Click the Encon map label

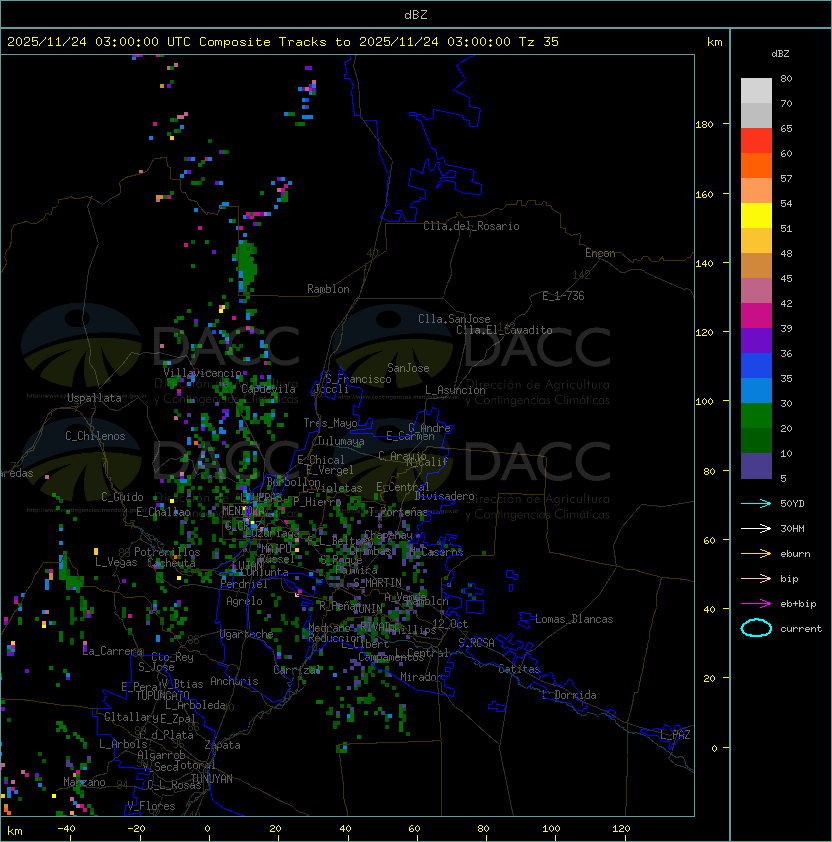coord(600,253)
